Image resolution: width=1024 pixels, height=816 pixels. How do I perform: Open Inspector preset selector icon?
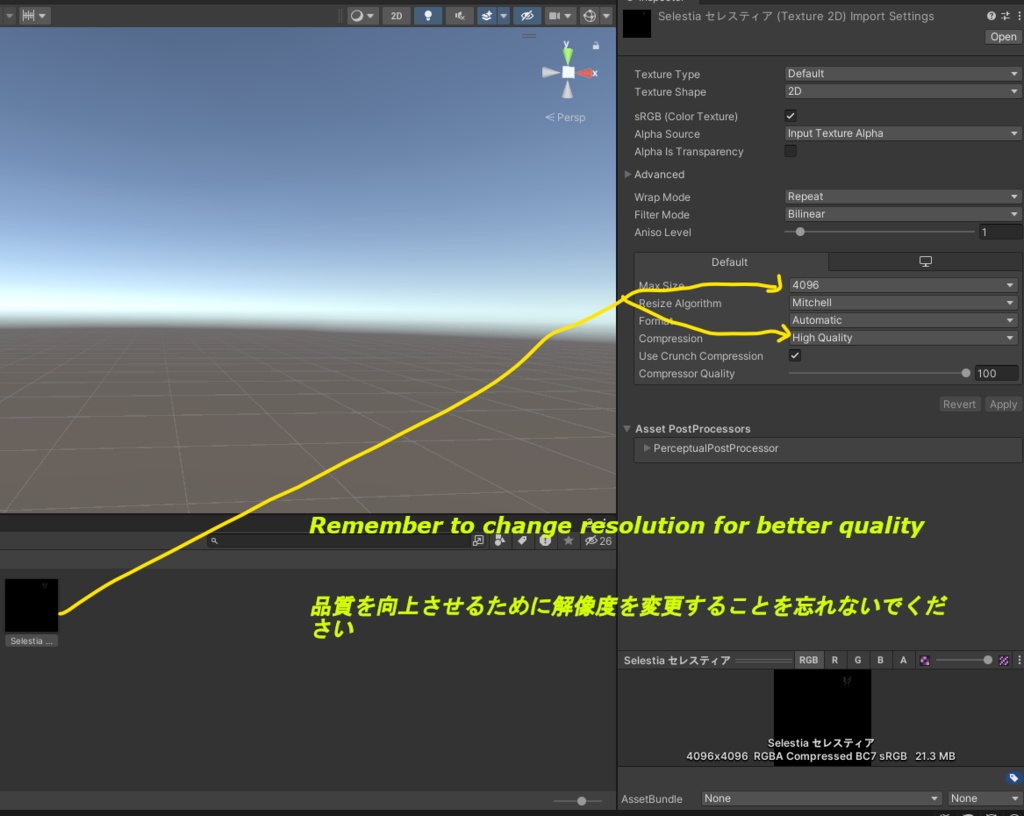click(1005, 16)
